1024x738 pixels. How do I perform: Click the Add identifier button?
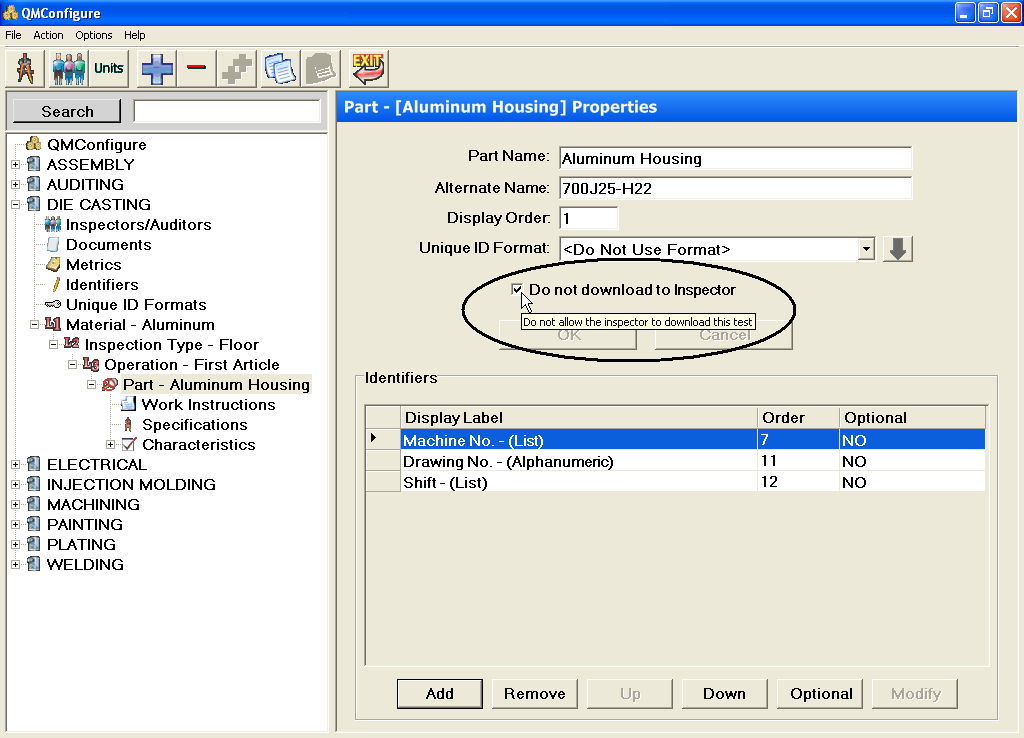click(440, 694)
